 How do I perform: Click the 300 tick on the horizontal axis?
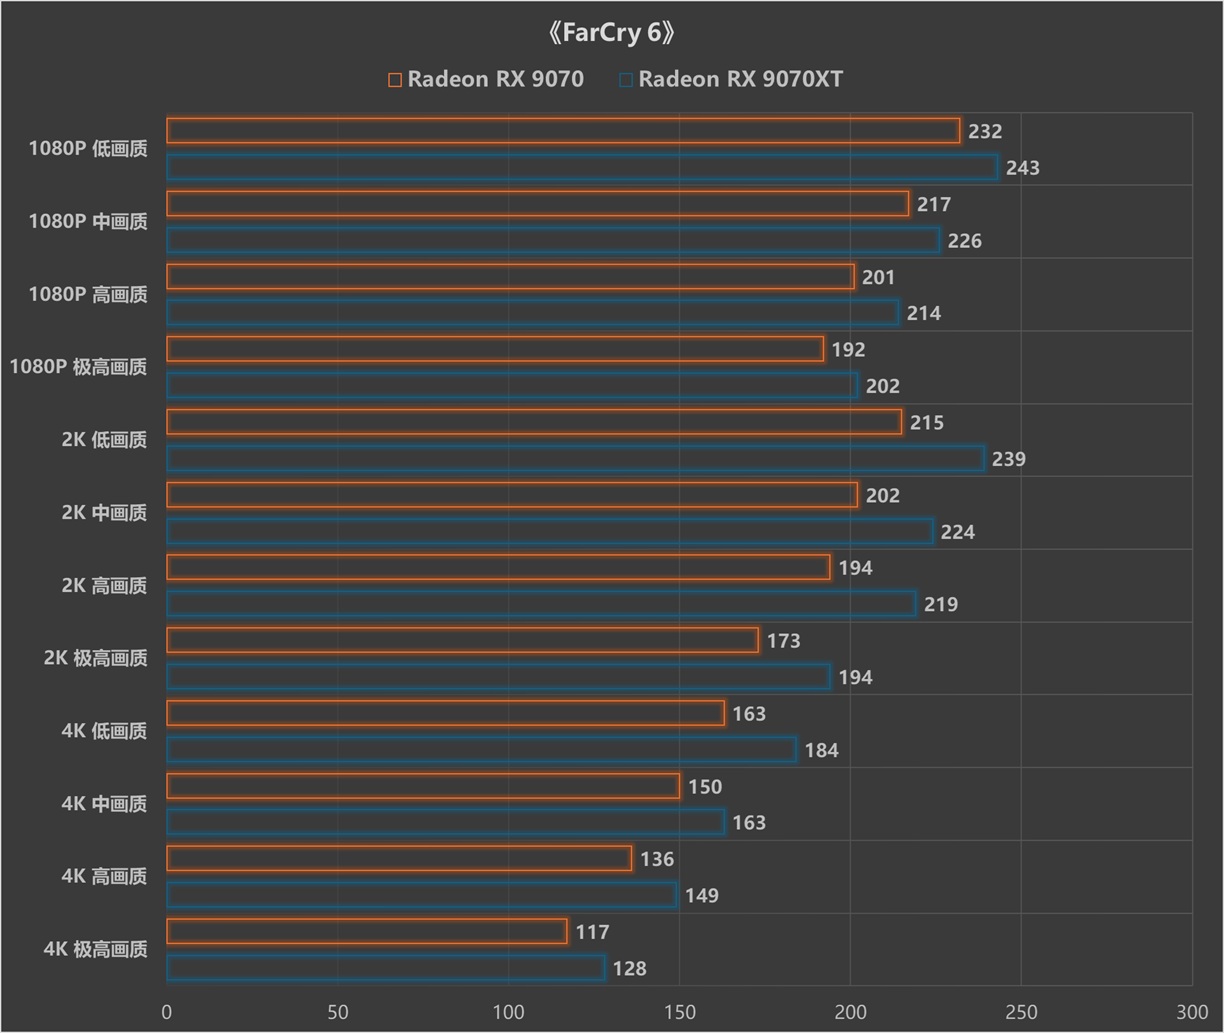click(1192, 1012)
